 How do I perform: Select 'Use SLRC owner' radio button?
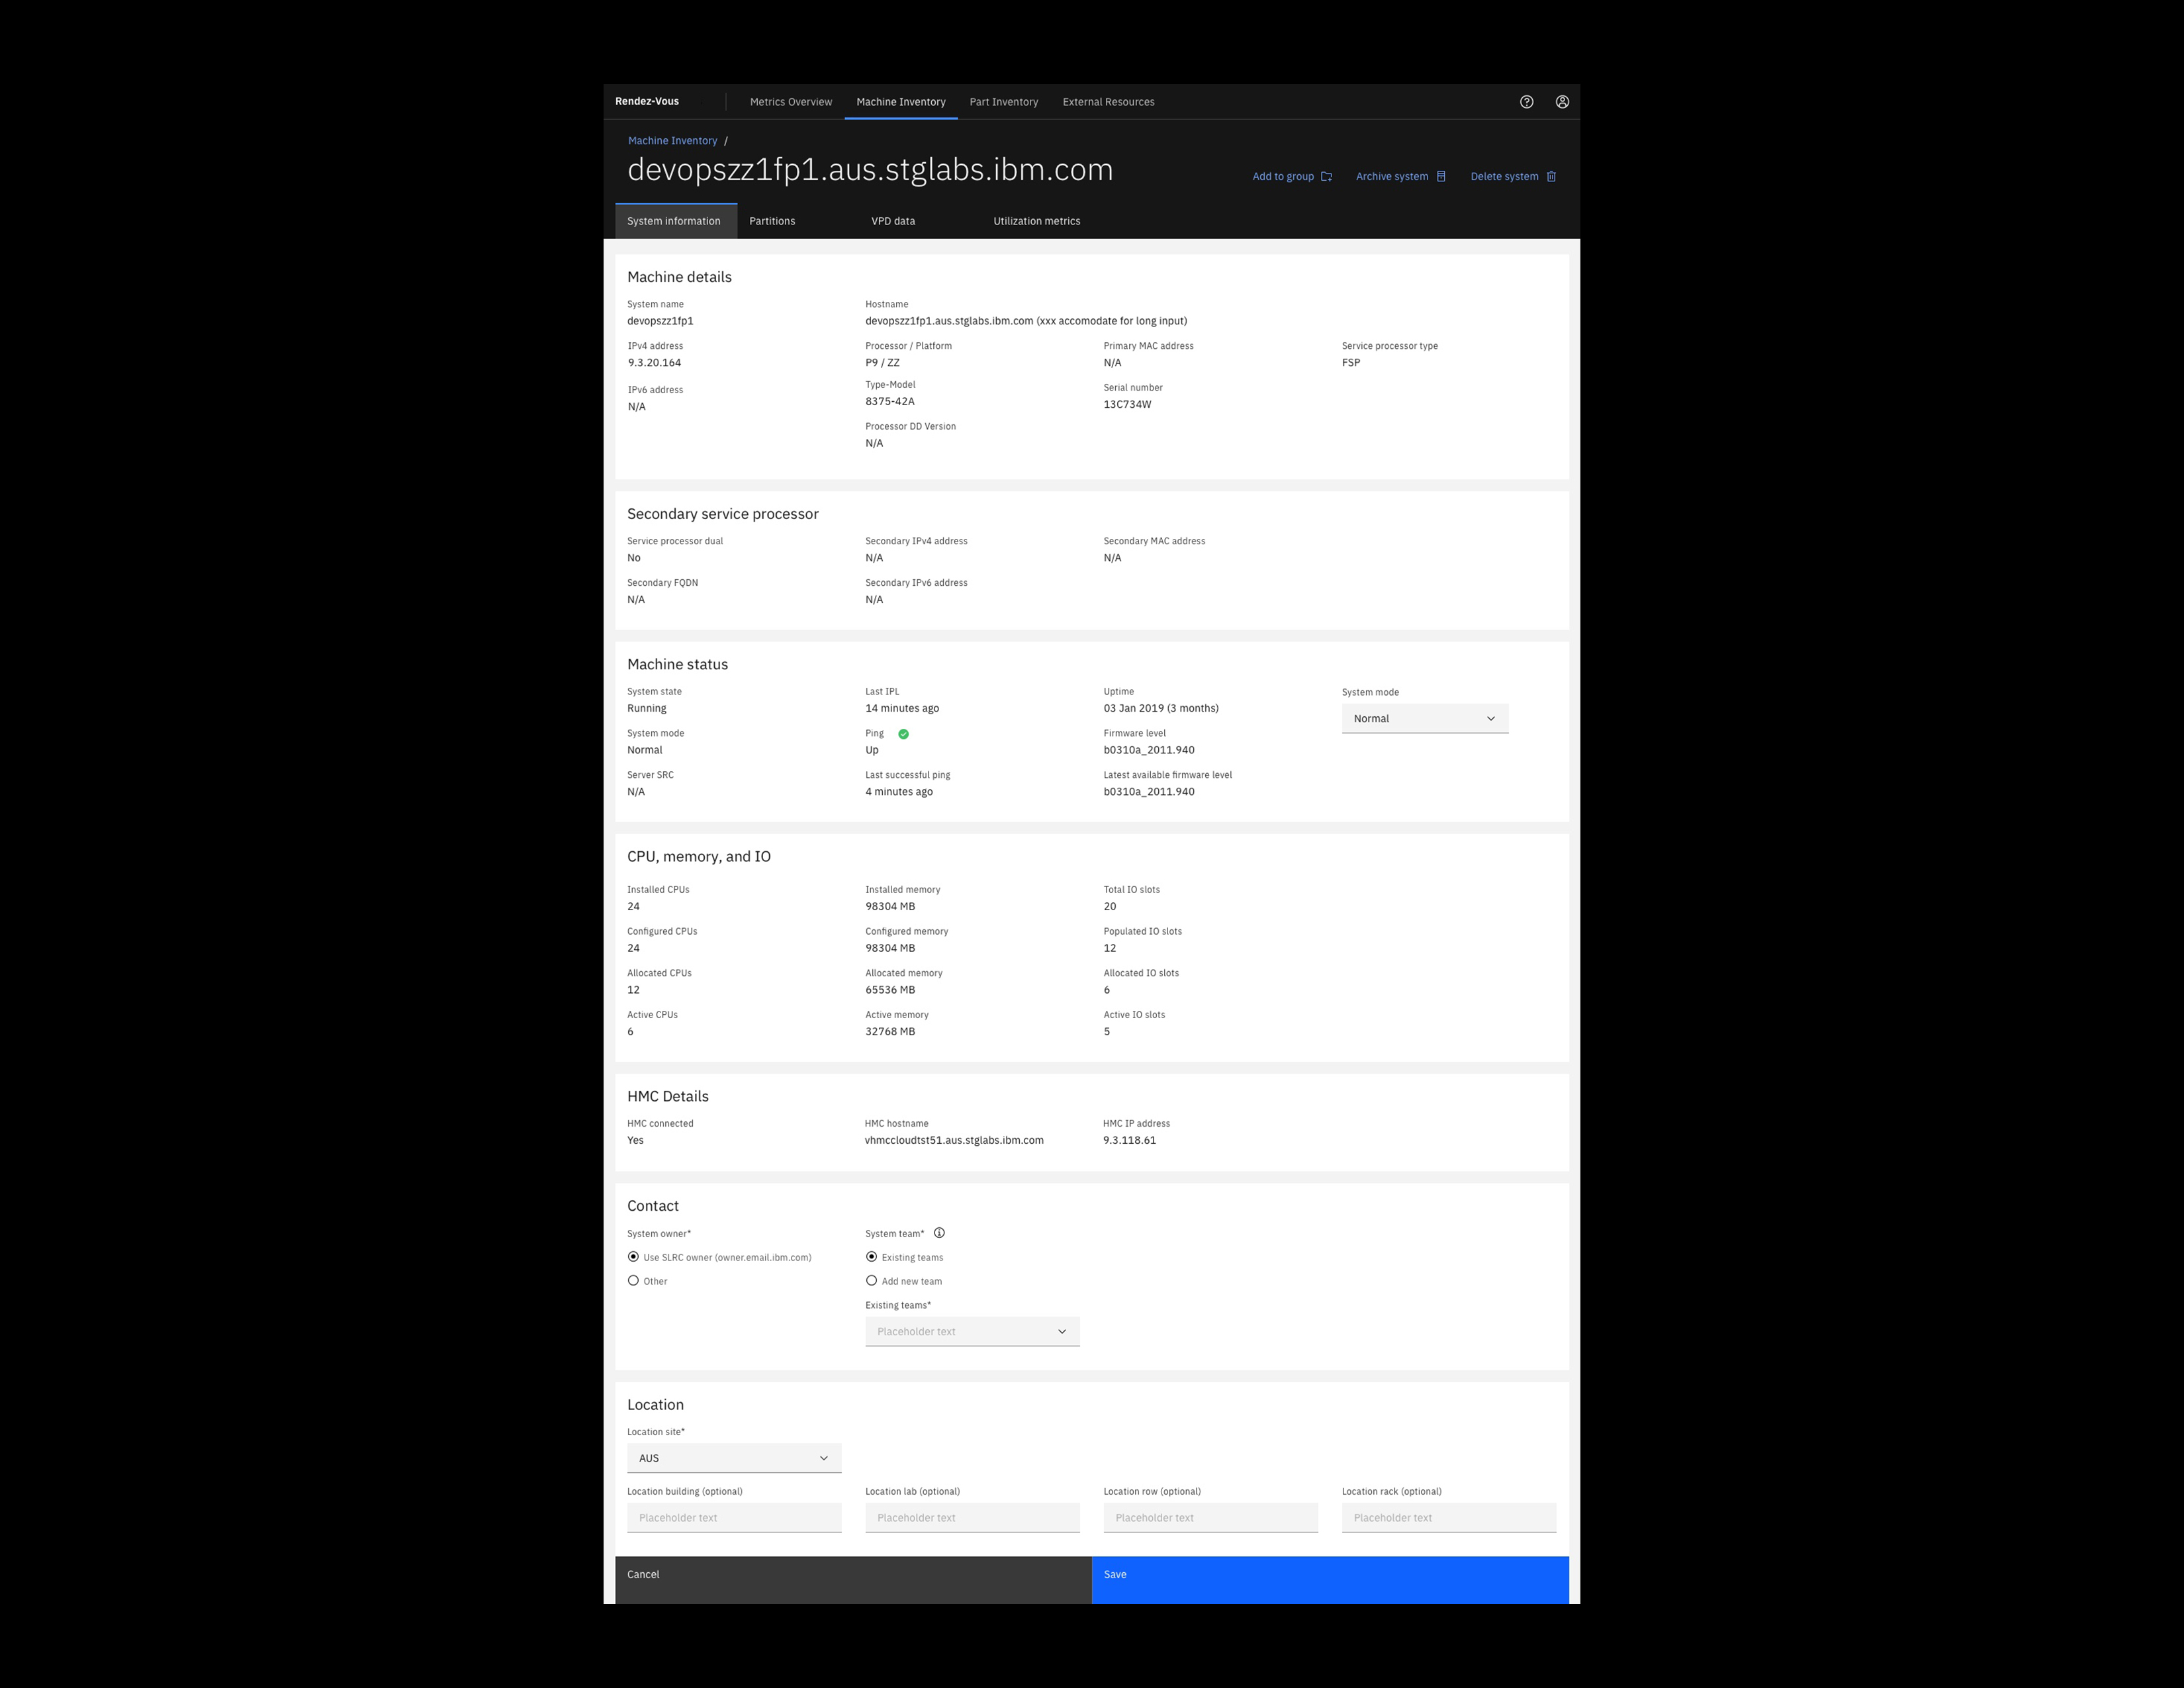(x=633, y=1257)
